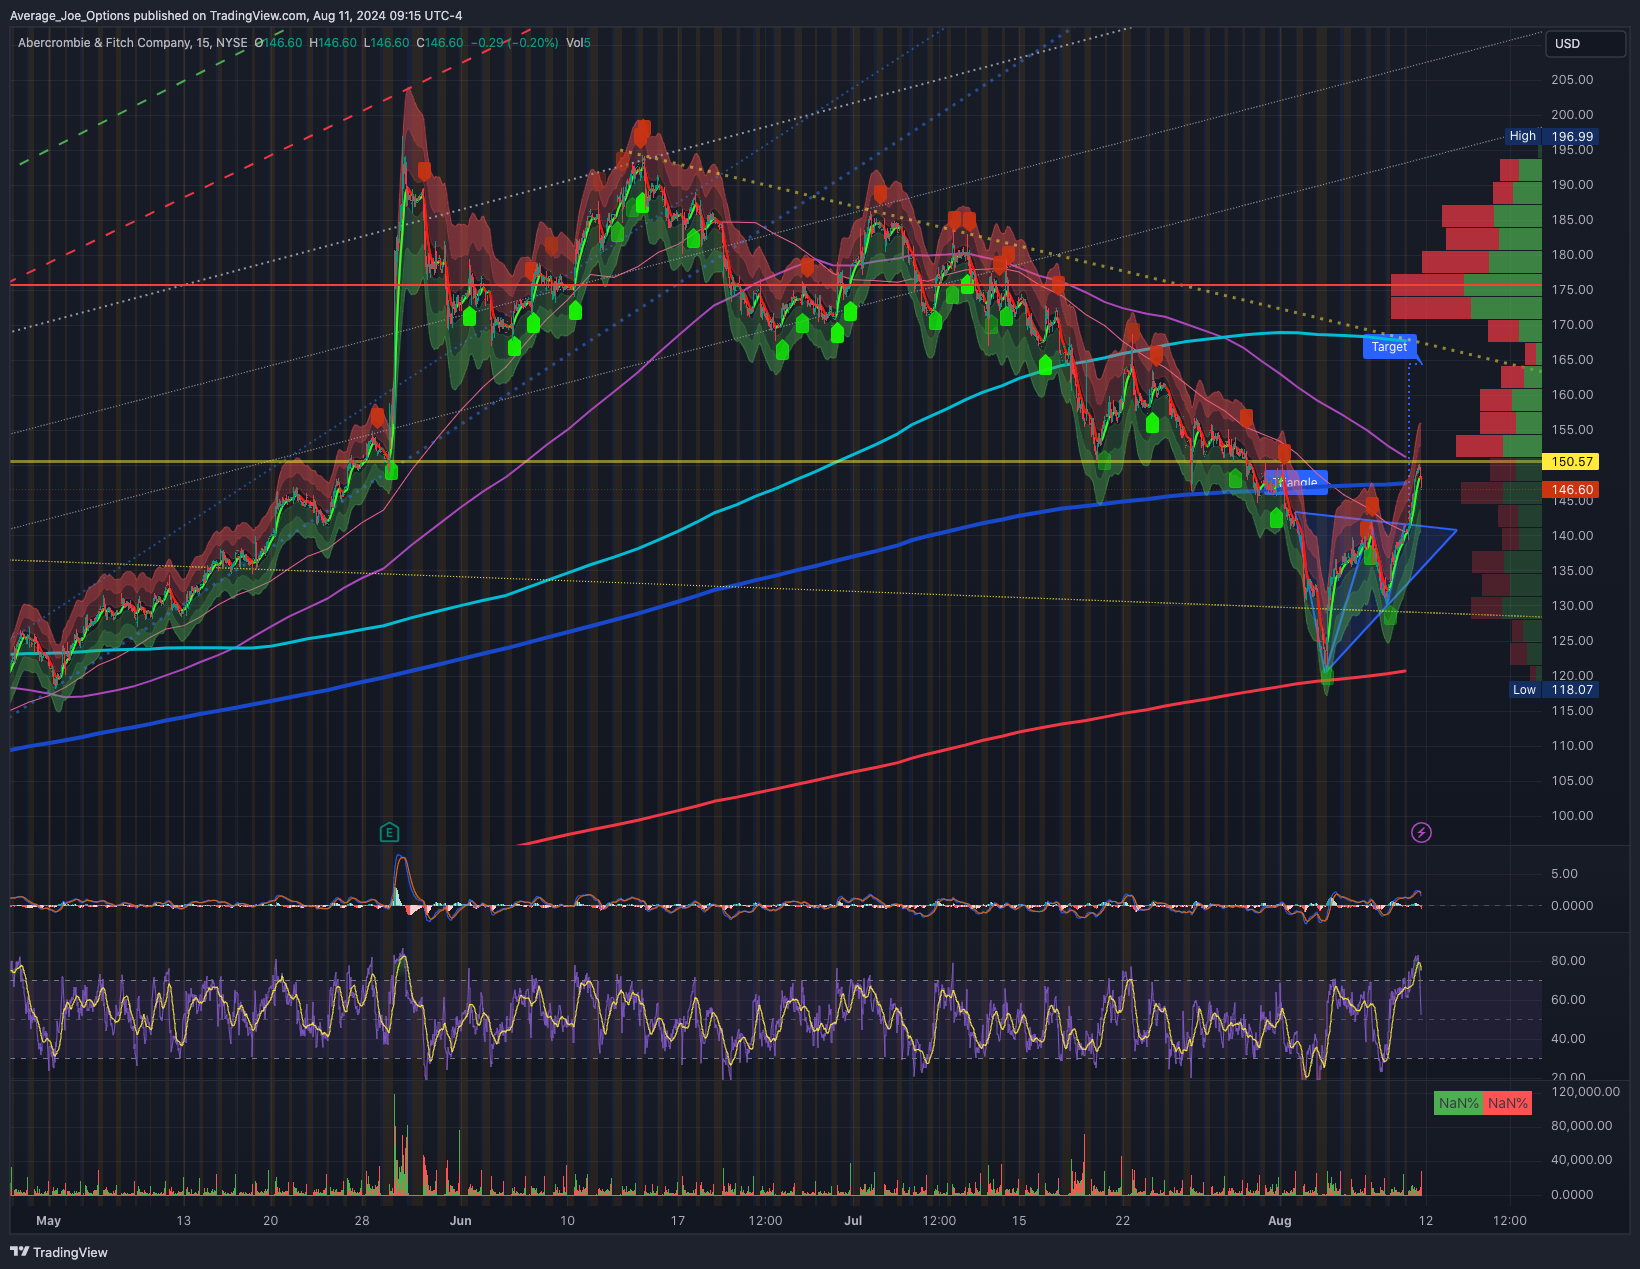Click the close value C146.60 in legend
This screenshot has width=1640, height=1269.
click(x=440, y=43)
